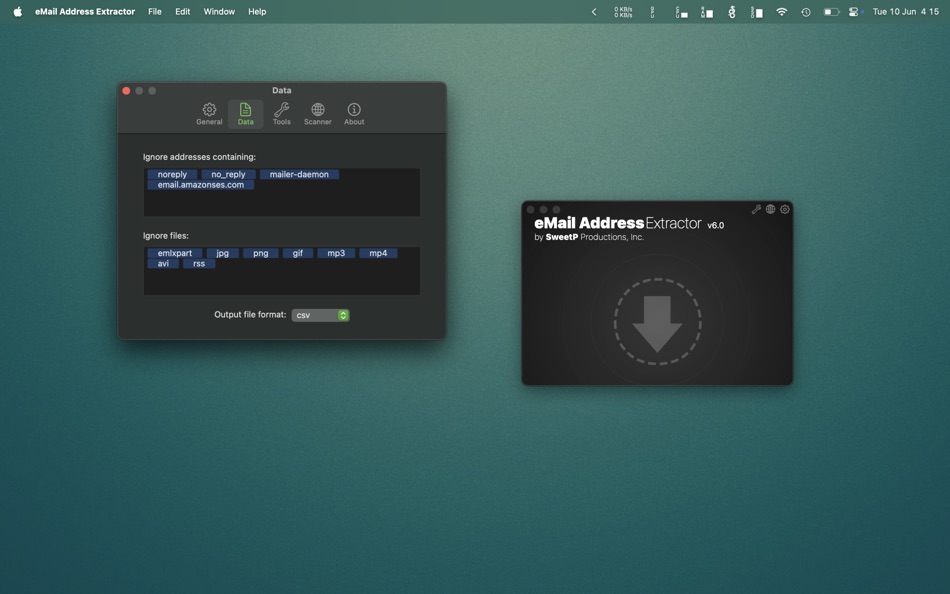The height and width of the screenshot is (594, 950).
Task: Click the SSD disk monitor menu bar icon
Action: pos(757,12)
